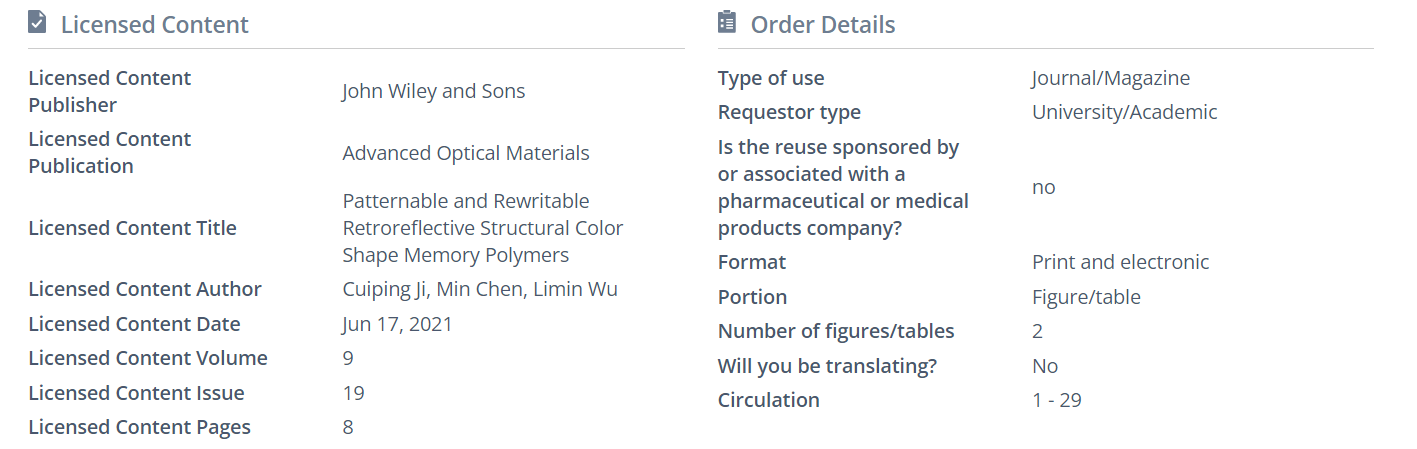Select the University/Academic requestor type value
The image size is (1417, 449).
click(1124, 112)
